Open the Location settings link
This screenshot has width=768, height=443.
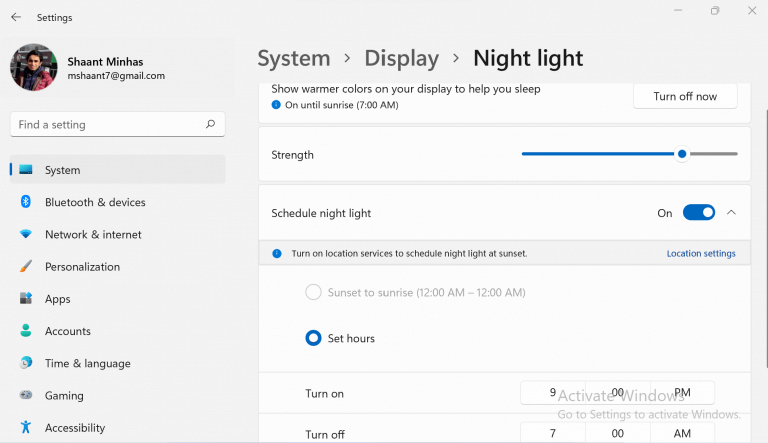701,254
